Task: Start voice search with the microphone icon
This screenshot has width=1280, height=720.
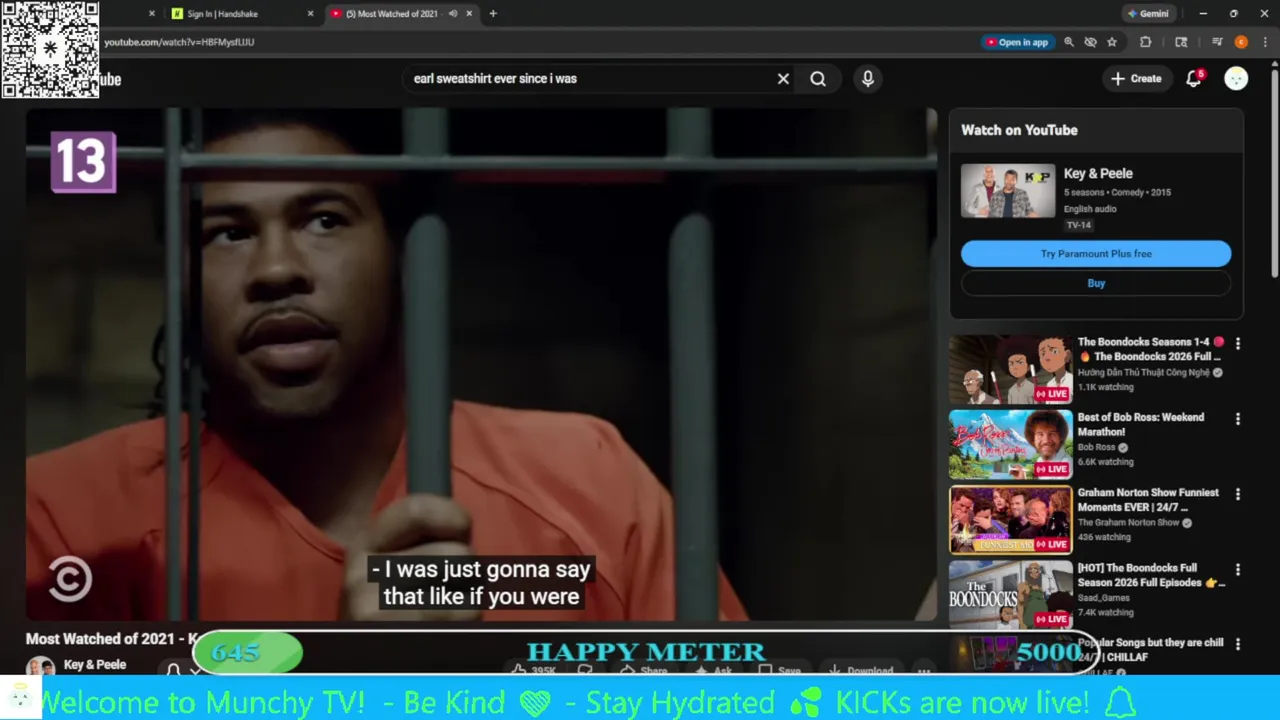Action: tap(868, 79)
